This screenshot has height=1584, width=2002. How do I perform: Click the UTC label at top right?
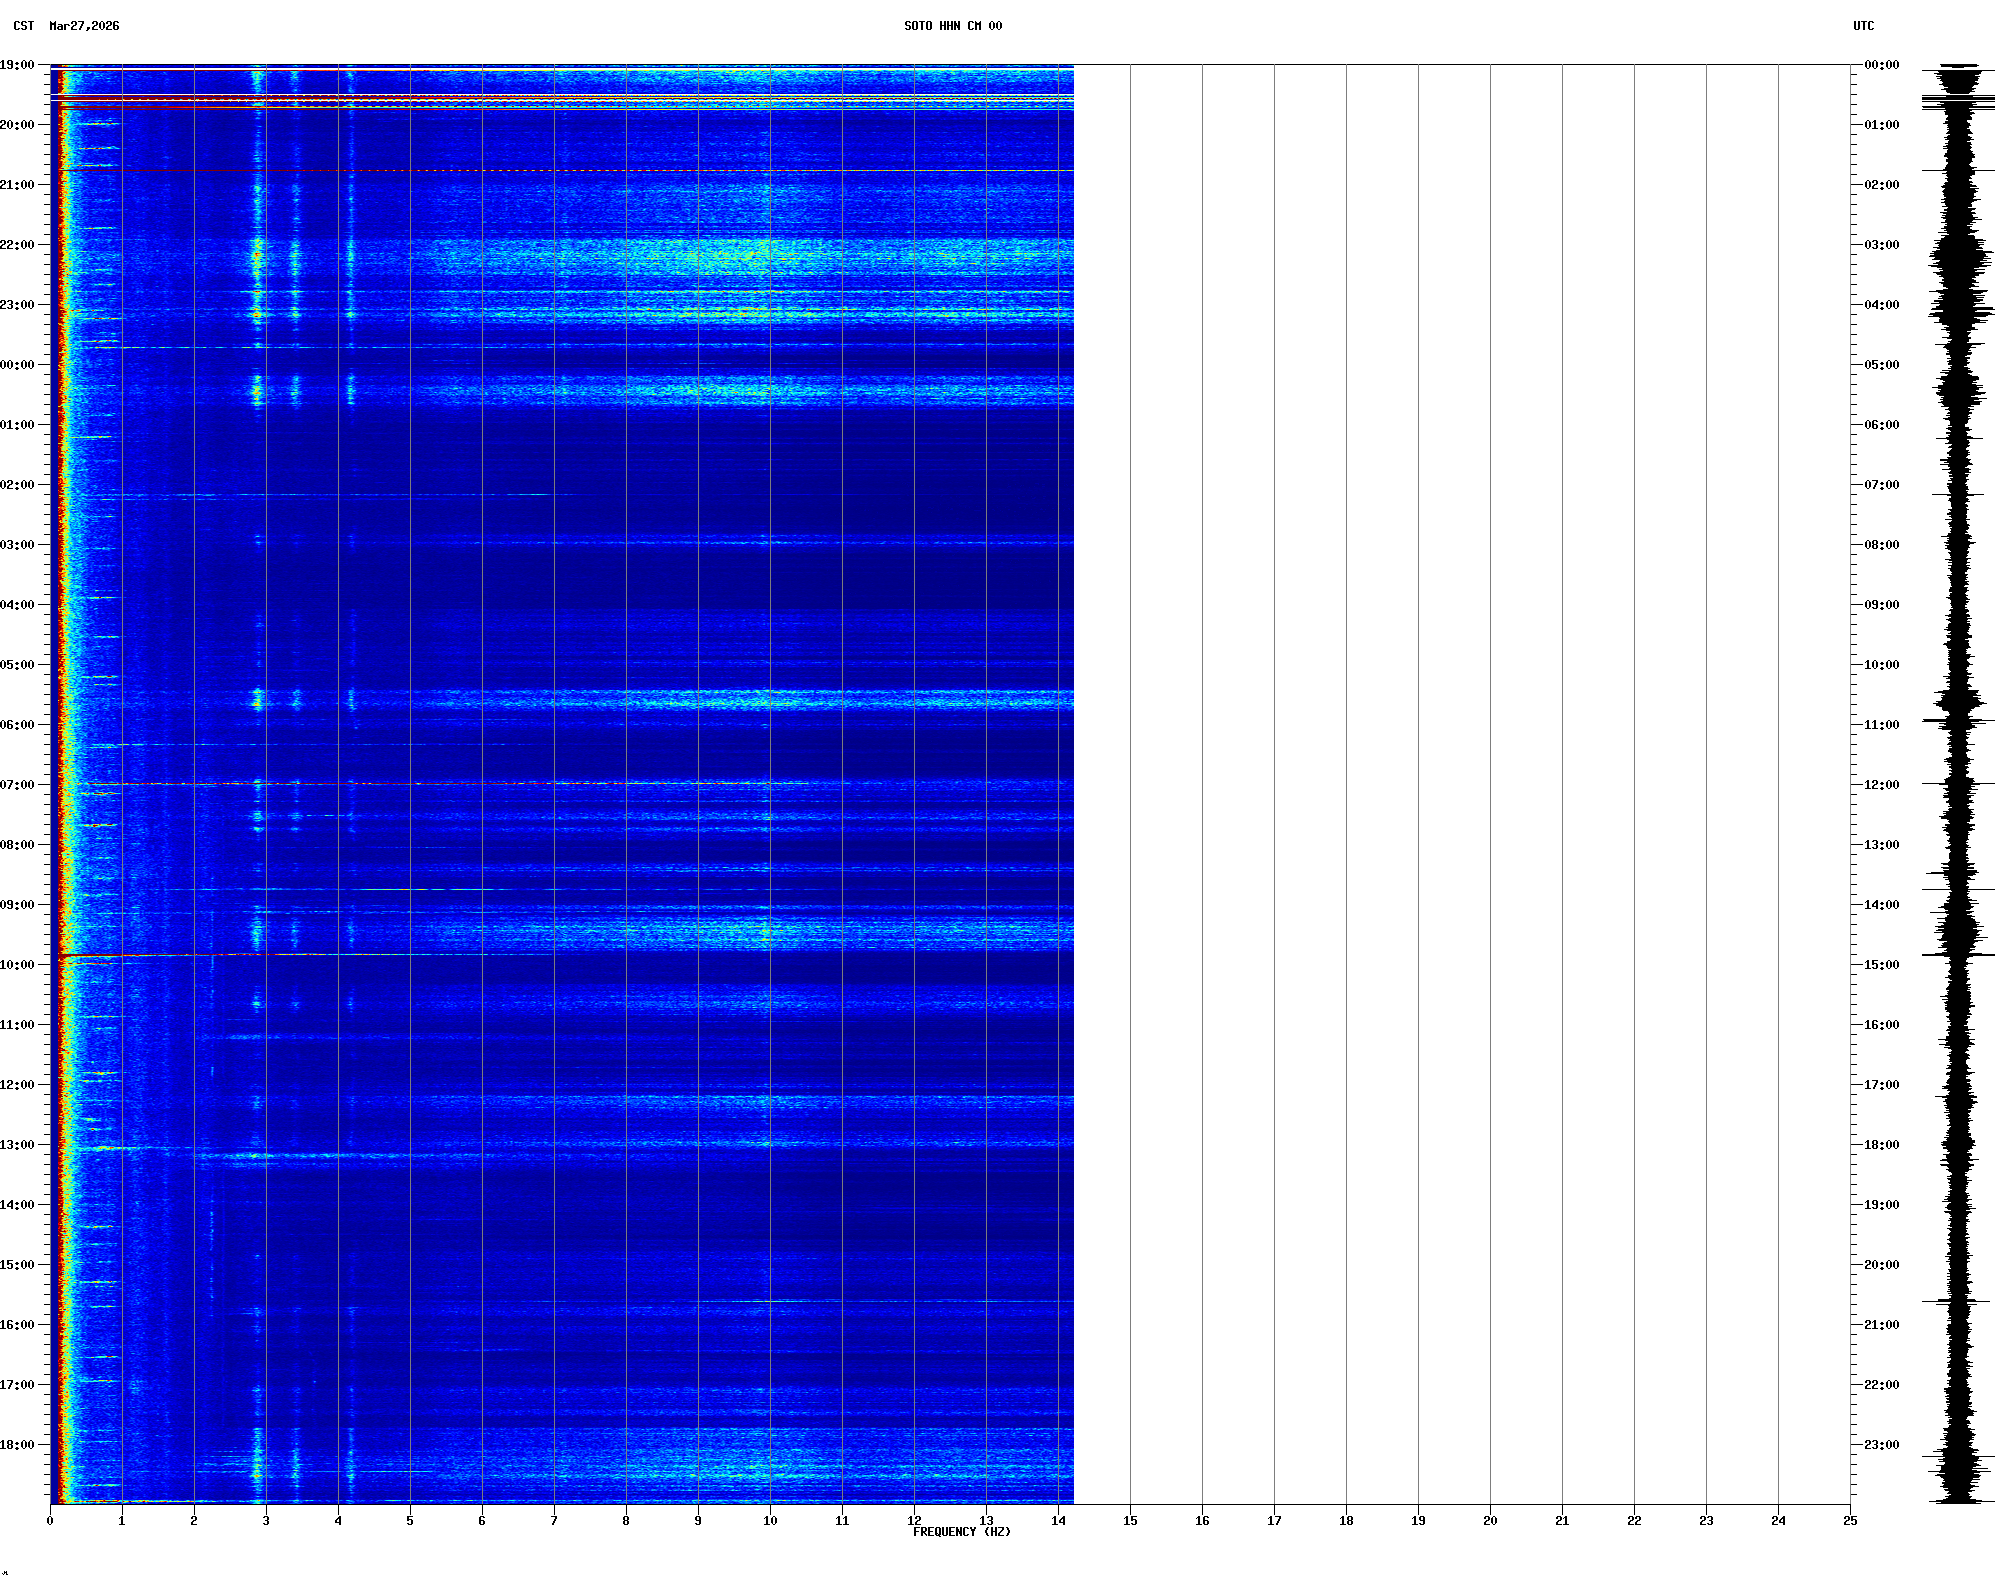pos(1863,26)
